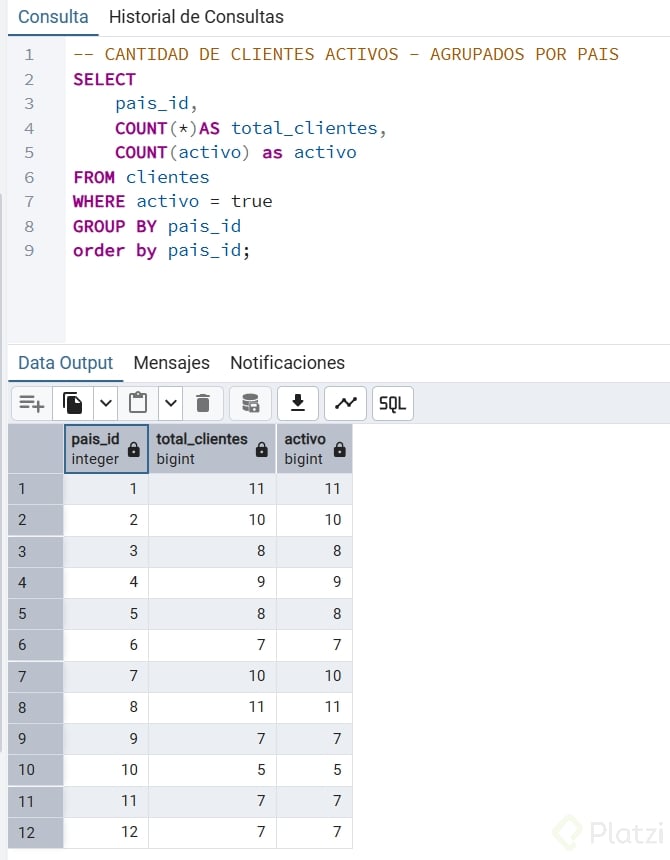Click 'total_clientes,' alias on line 4
670x860 pixels.
tap(309, 128)
